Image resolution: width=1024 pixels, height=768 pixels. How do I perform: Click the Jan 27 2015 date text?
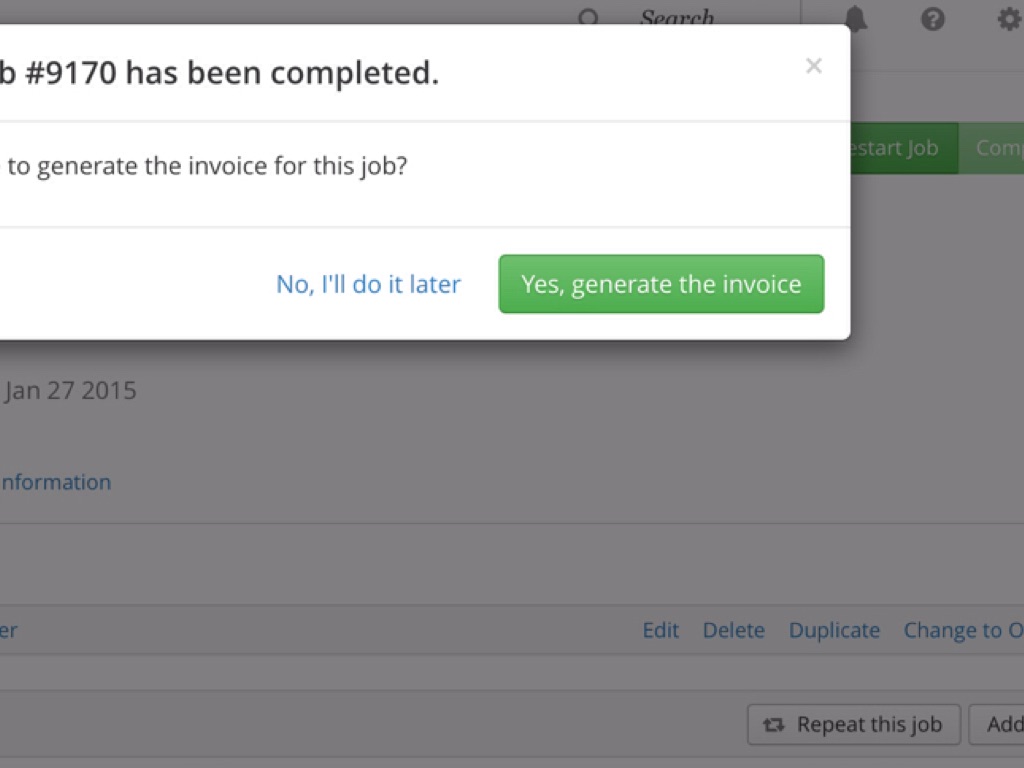pyautogui.click(x=70, y=390)
